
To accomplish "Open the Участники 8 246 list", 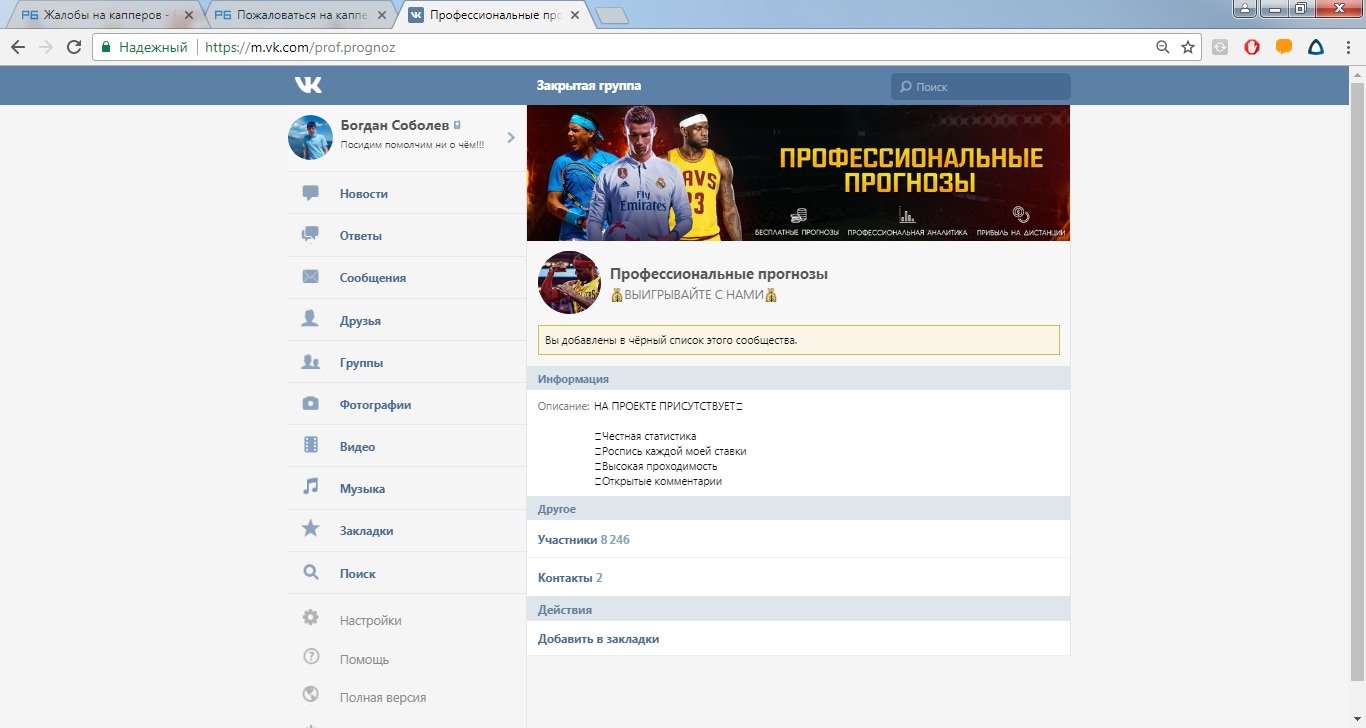I will point(583,540).
